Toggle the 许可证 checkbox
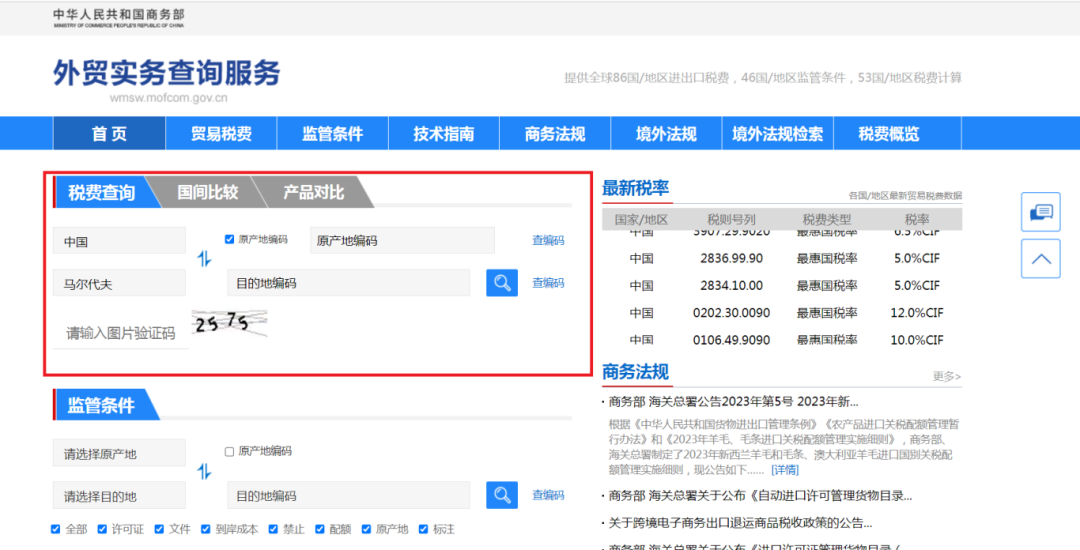Screen dimensions: 1080x550 tap(102, 529)
